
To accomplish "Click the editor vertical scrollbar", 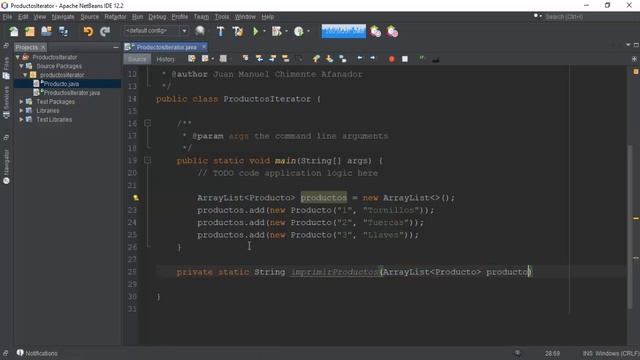I will click(630, 227).
